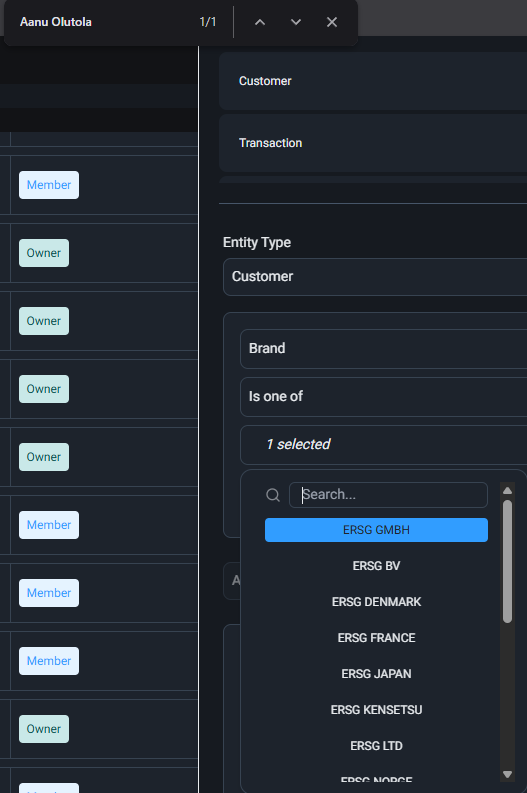Viewport: 527px width, 793px height.
Task: Select ERSG LTD option
Action: tap(376, 746)
